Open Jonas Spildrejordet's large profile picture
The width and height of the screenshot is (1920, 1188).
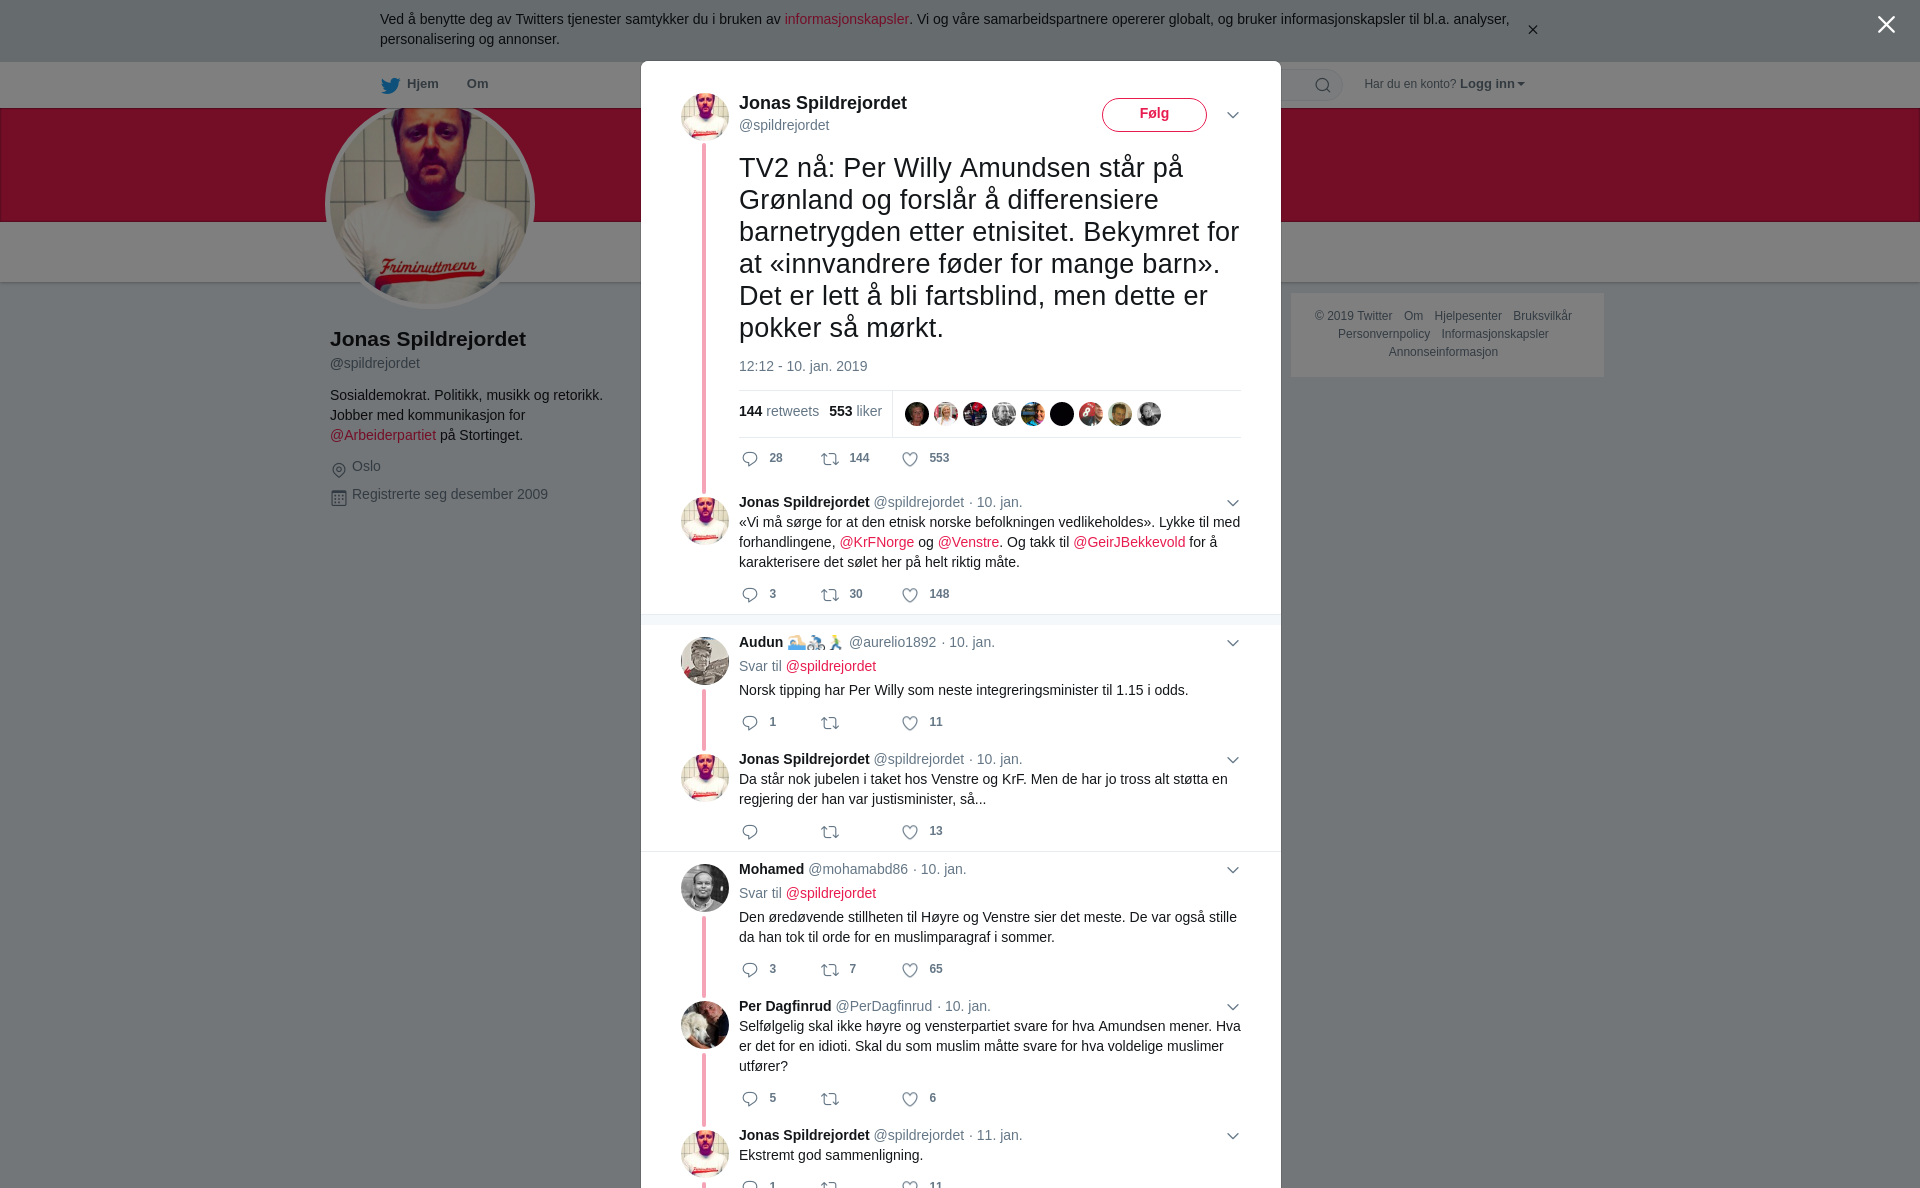[430, 204]
